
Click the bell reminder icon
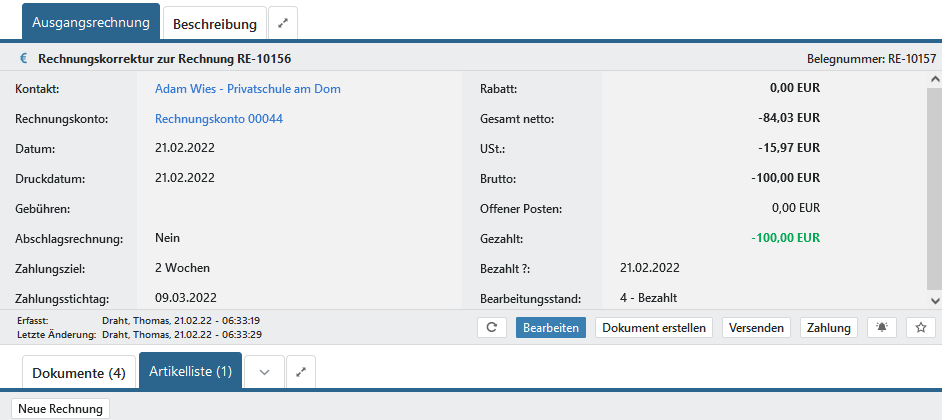point(881,328)
